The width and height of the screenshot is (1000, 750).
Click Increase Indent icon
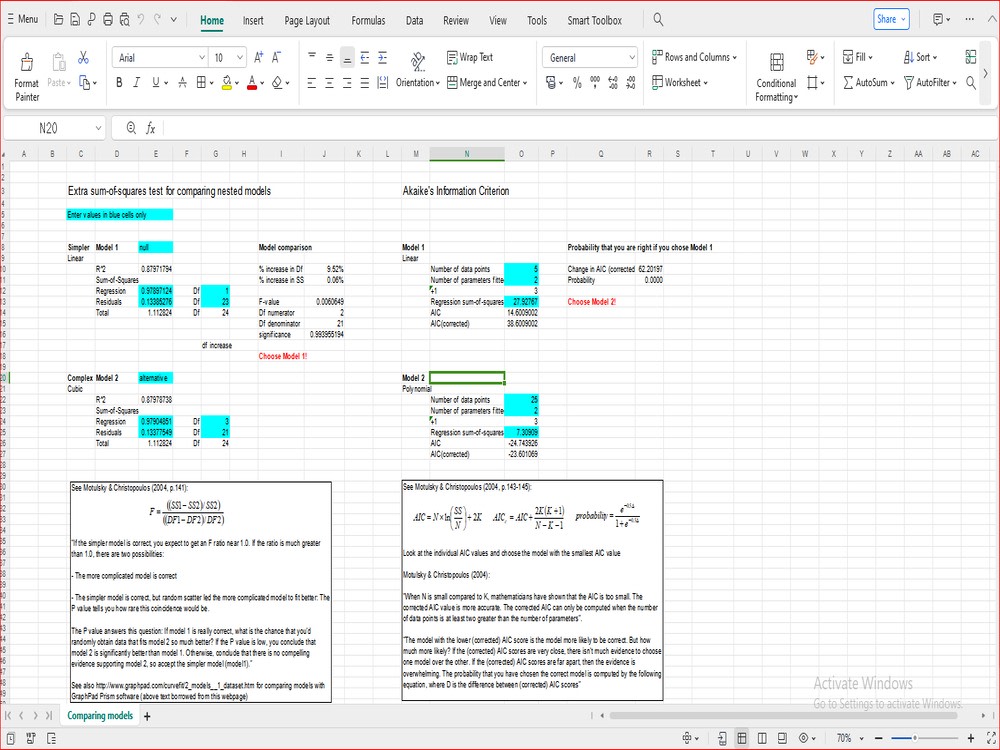tap(383, 57)
